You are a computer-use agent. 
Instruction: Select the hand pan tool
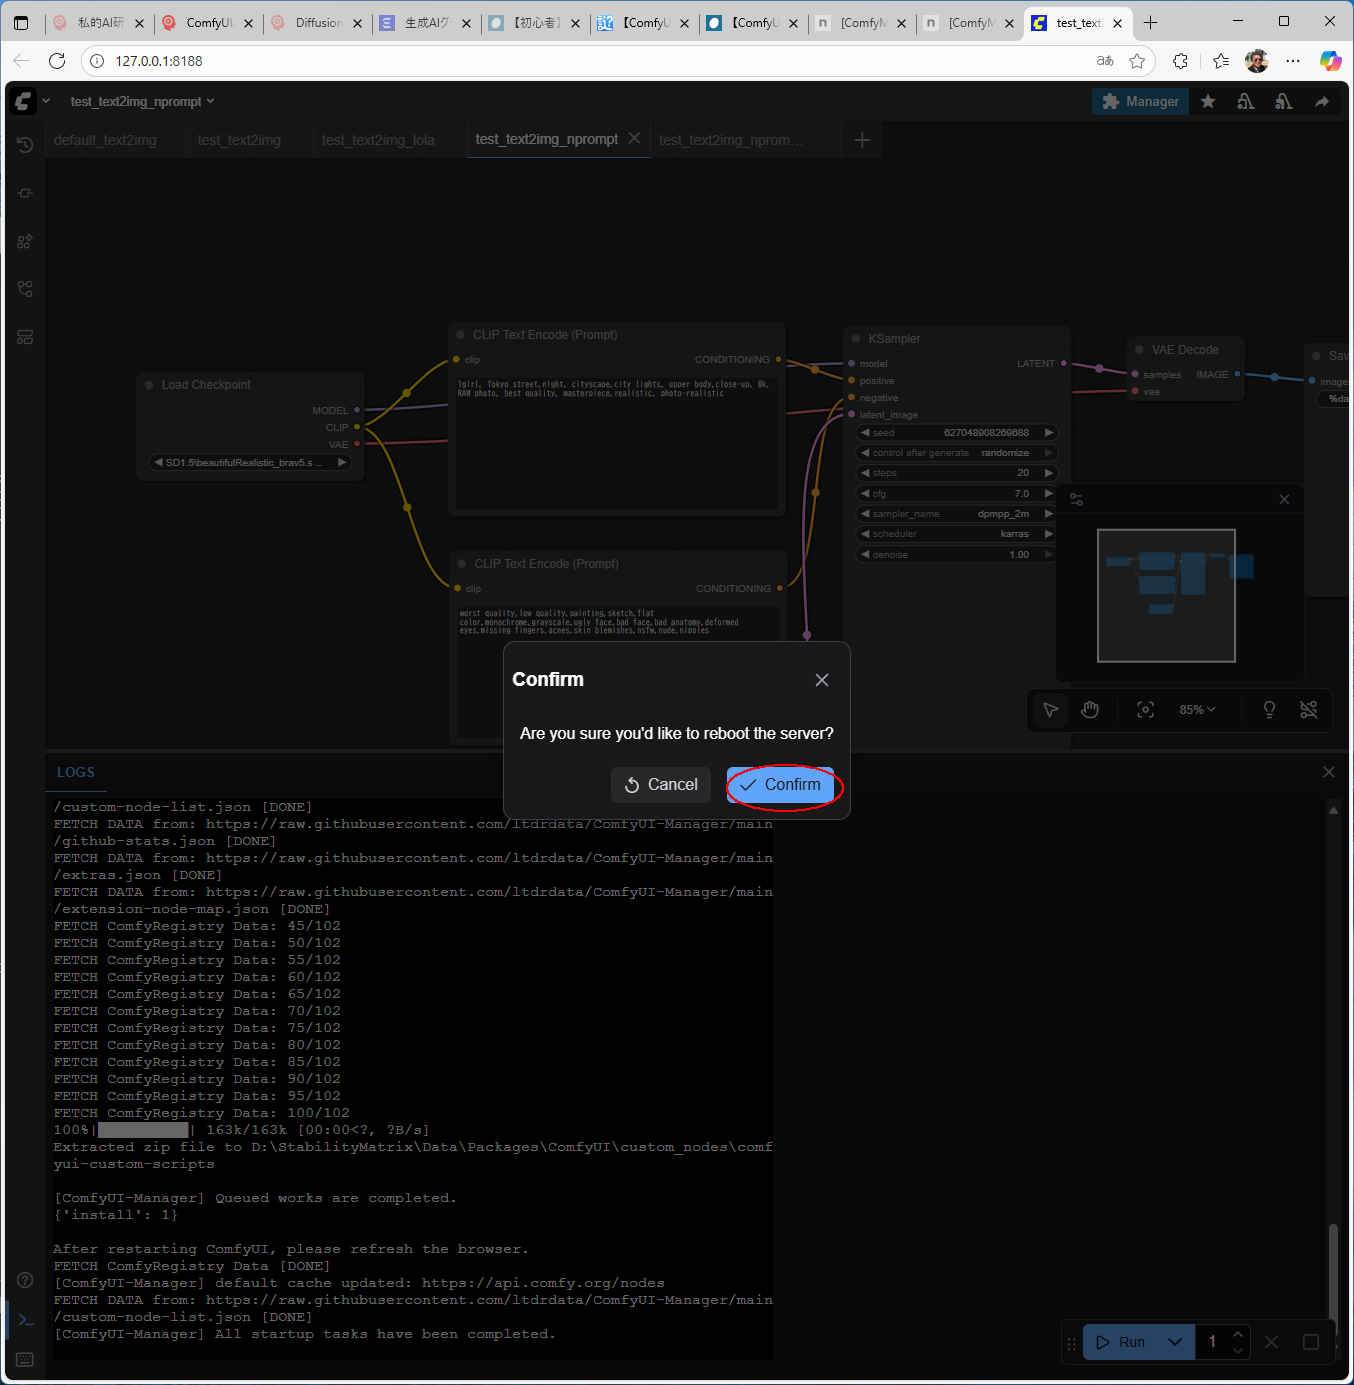1090,710
